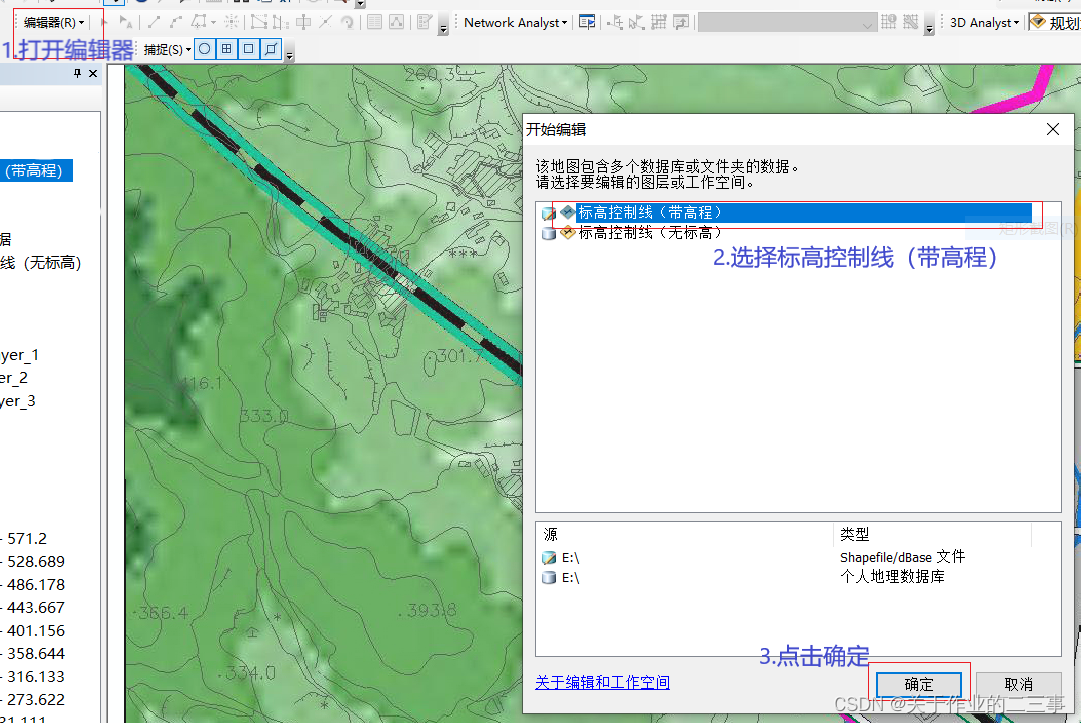Screen dimensions: 1081x723
Task: Open the 3D Analyst dropdown
Action: [981, 22]
